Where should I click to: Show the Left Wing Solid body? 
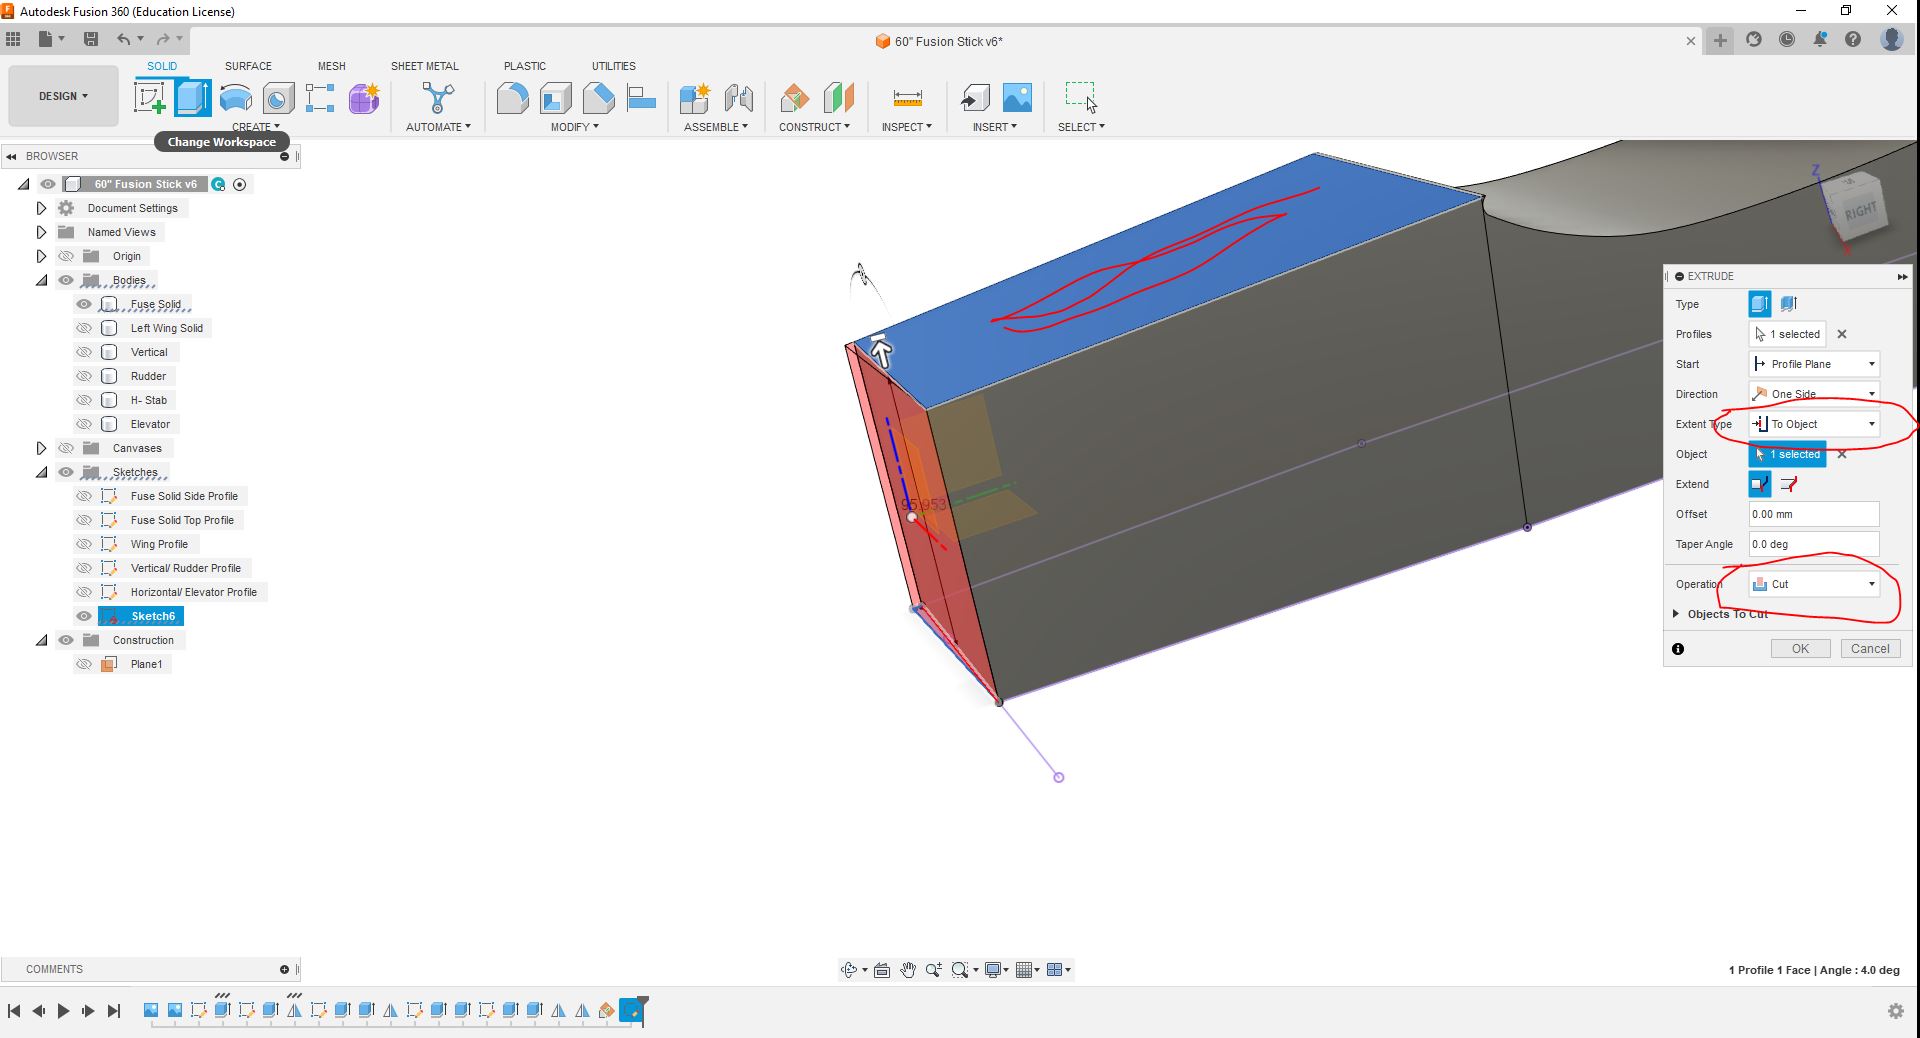(84, 328)
